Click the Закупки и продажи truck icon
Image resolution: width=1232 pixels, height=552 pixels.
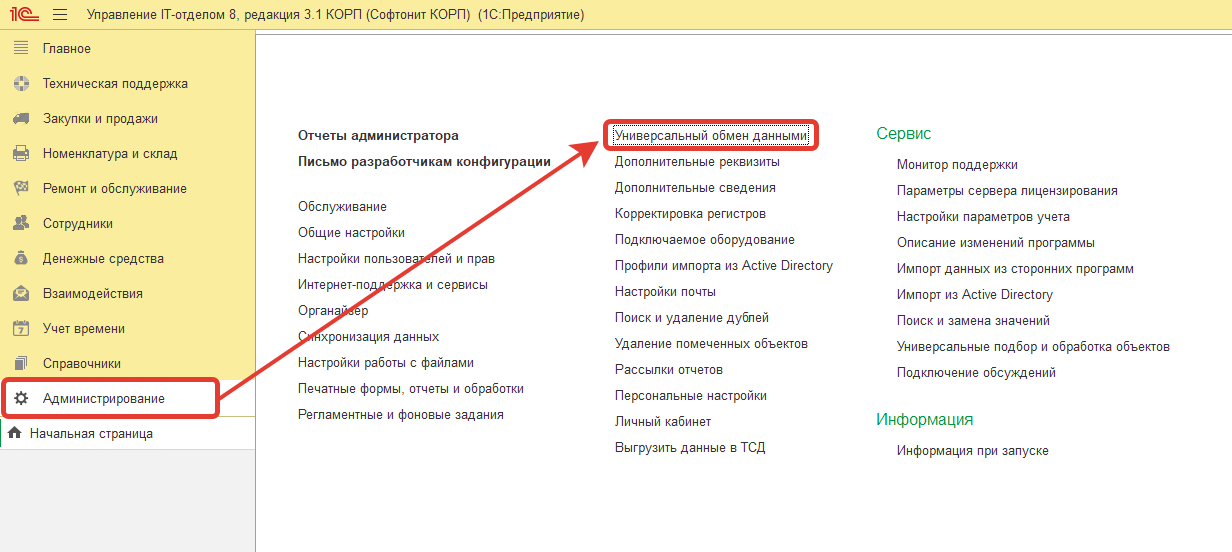tap(21, 119)
